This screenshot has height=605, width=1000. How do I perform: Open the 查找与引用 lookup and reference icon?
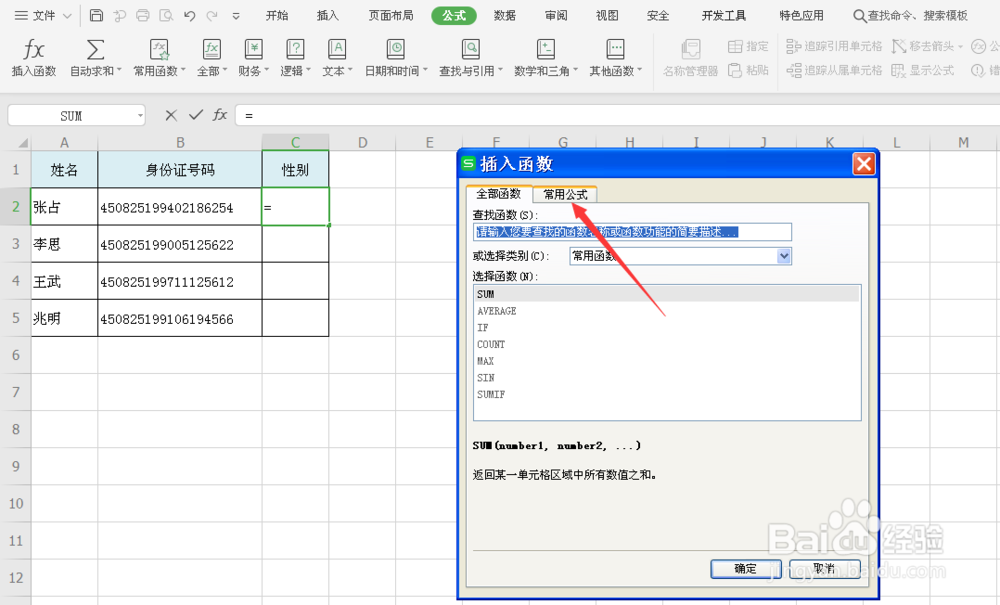coord(470,50)
